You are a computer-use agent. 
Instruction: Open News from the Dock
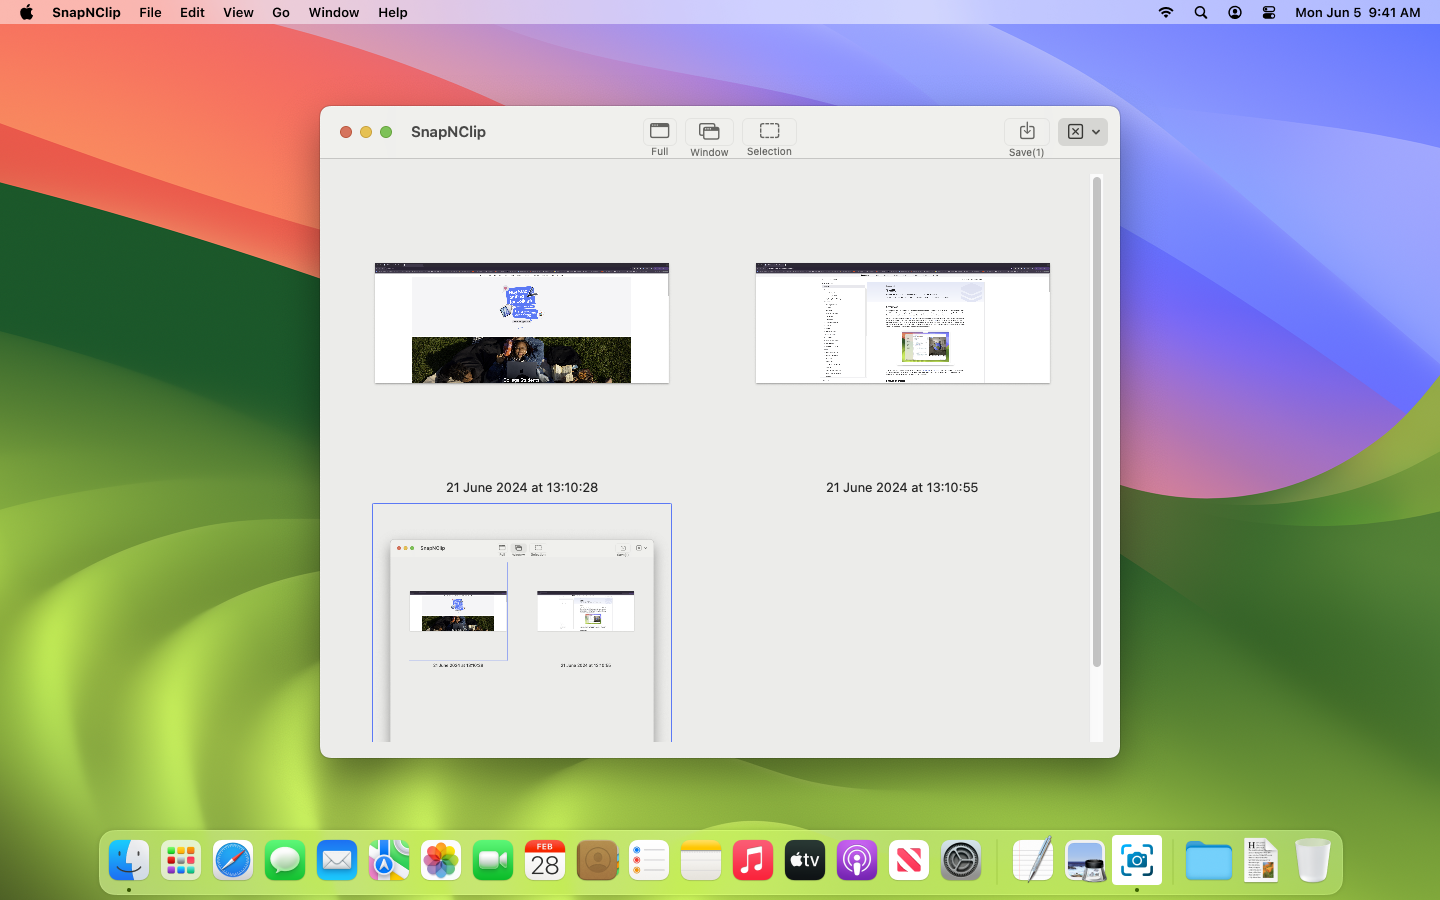point(909,860)
